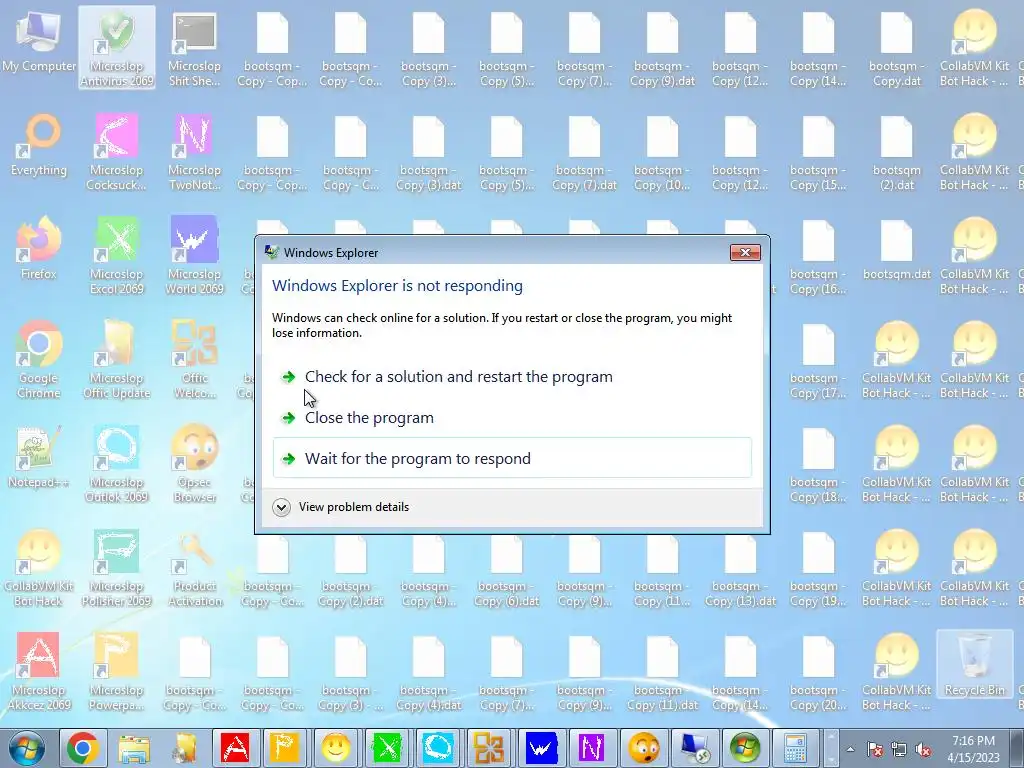1024x768 pixels.
Task: Close the Windows Explorer not responding dialog
Action: pos(745,253)
